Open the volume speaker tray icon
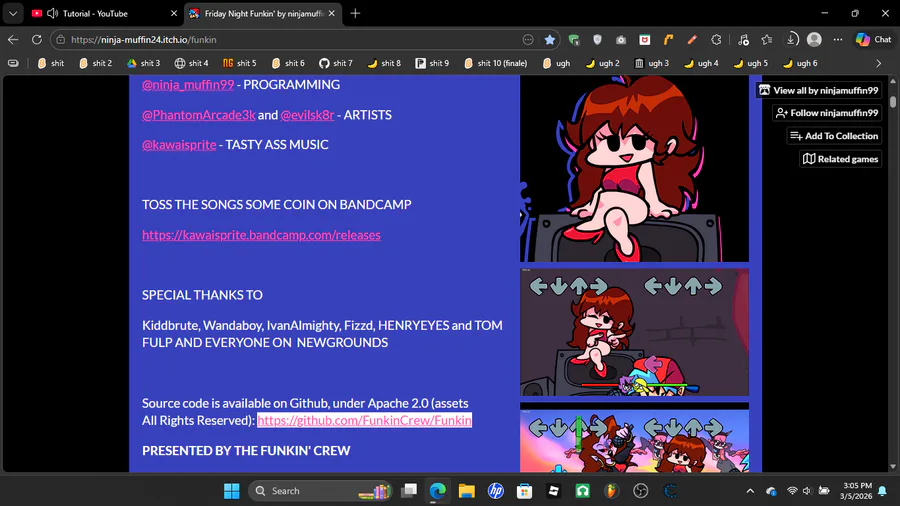The height and width of the screenshot is (506, 900). coord(807,491)
